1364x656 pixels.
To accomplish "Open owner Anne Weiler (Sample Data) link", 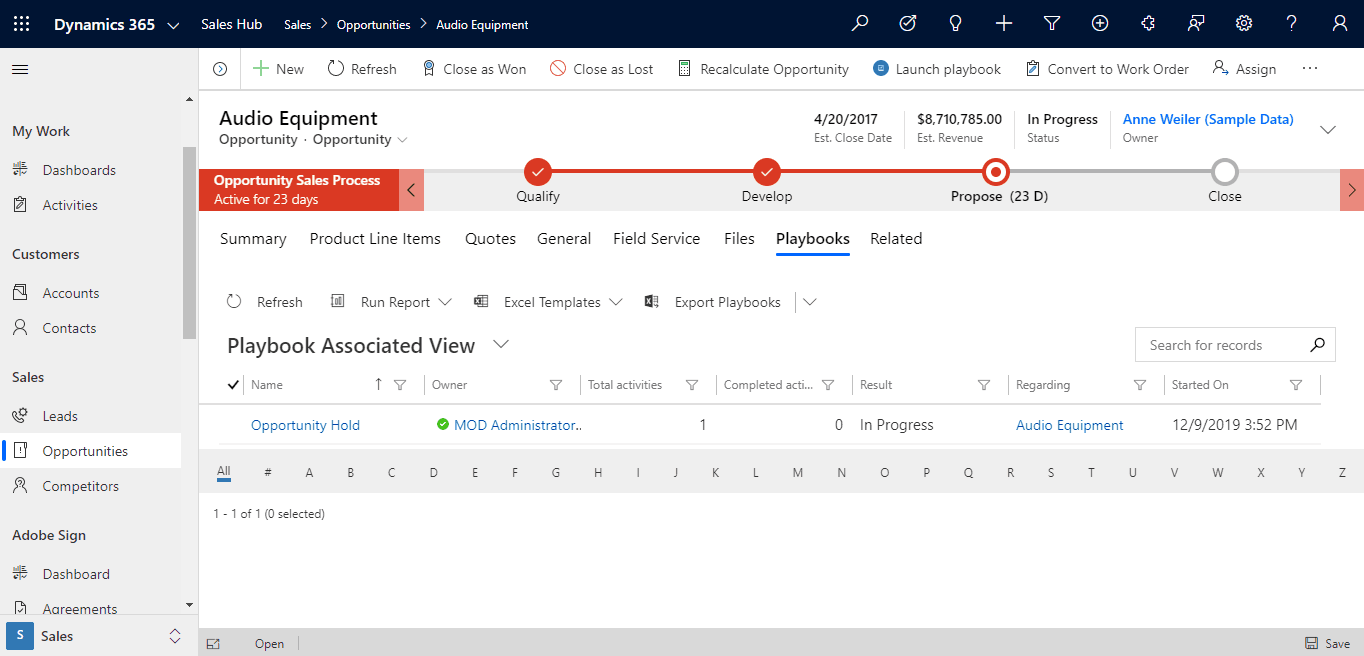I will click(x=1208, y=119).
